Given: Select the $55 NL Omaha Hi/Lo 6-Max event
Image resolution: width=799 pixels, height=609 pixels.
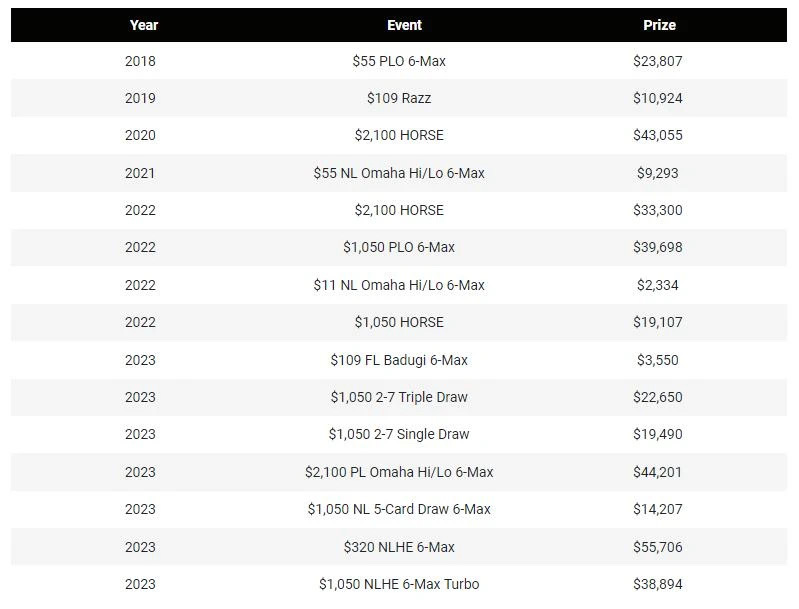Looking at the screenshot, I should pos(399,173).
